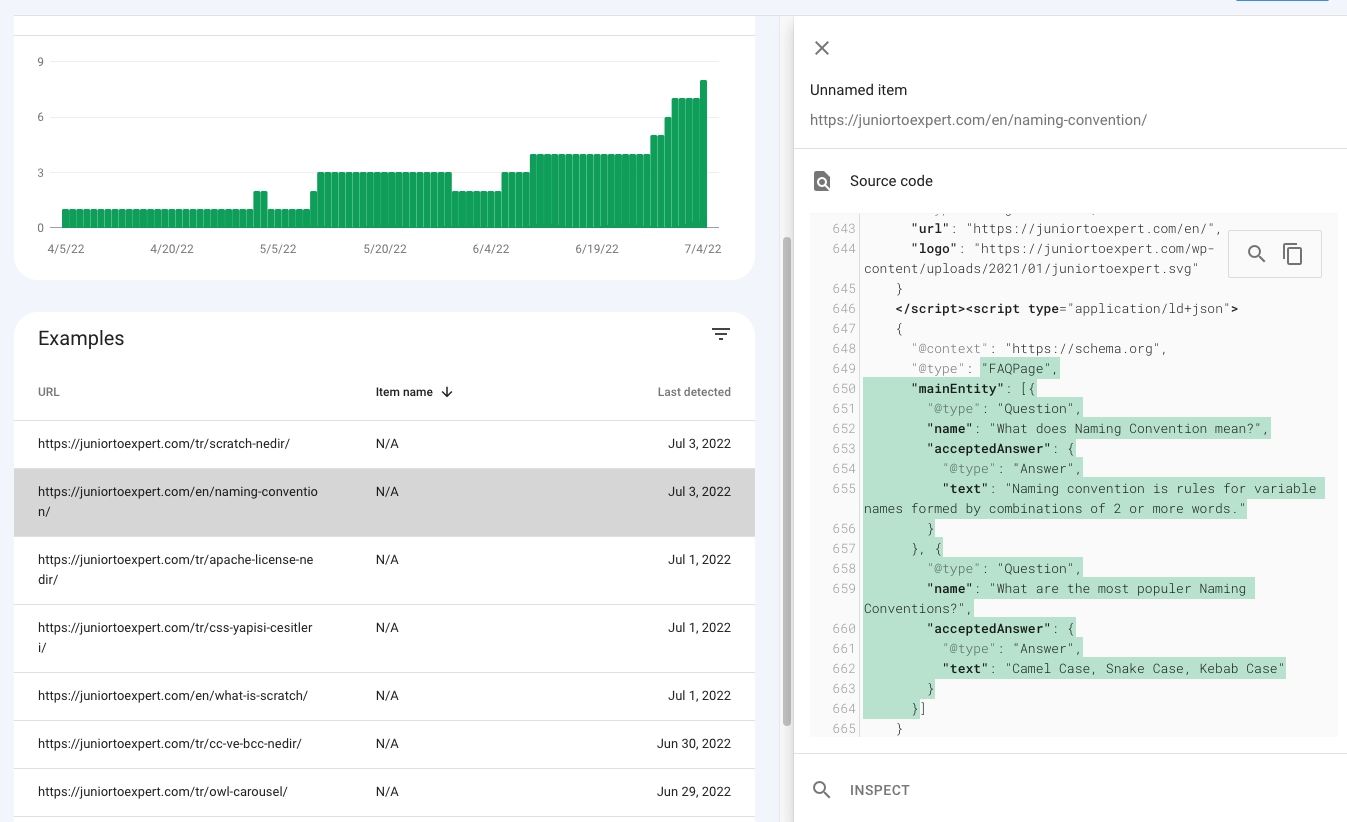The width and height of the screenshot is (1347, 822).
Task: Select the apache-license-nedir example row
Action: (x=175, y=569)
